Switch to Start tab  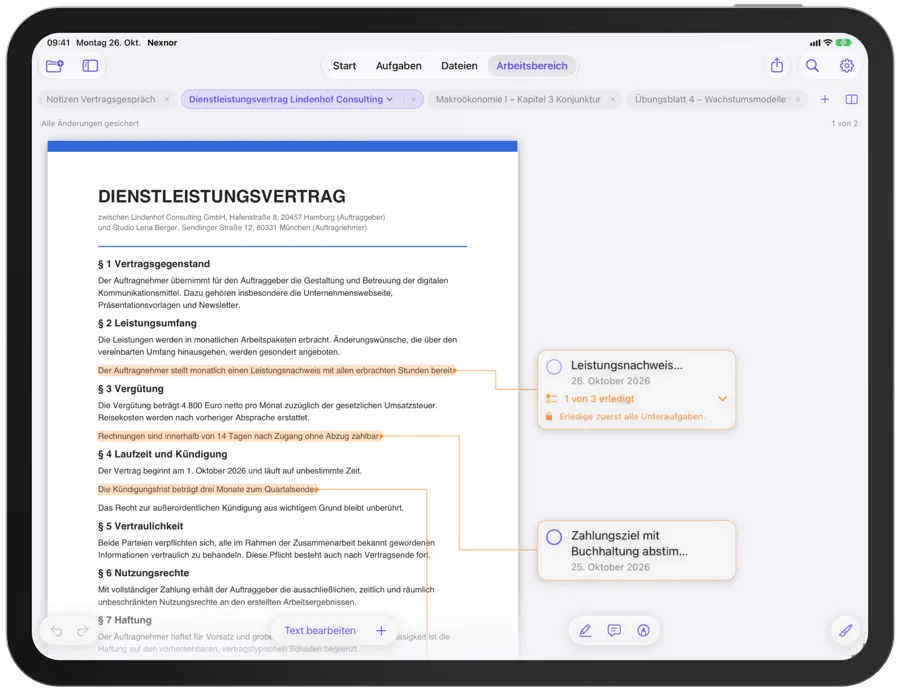click(x=344, y=66)
